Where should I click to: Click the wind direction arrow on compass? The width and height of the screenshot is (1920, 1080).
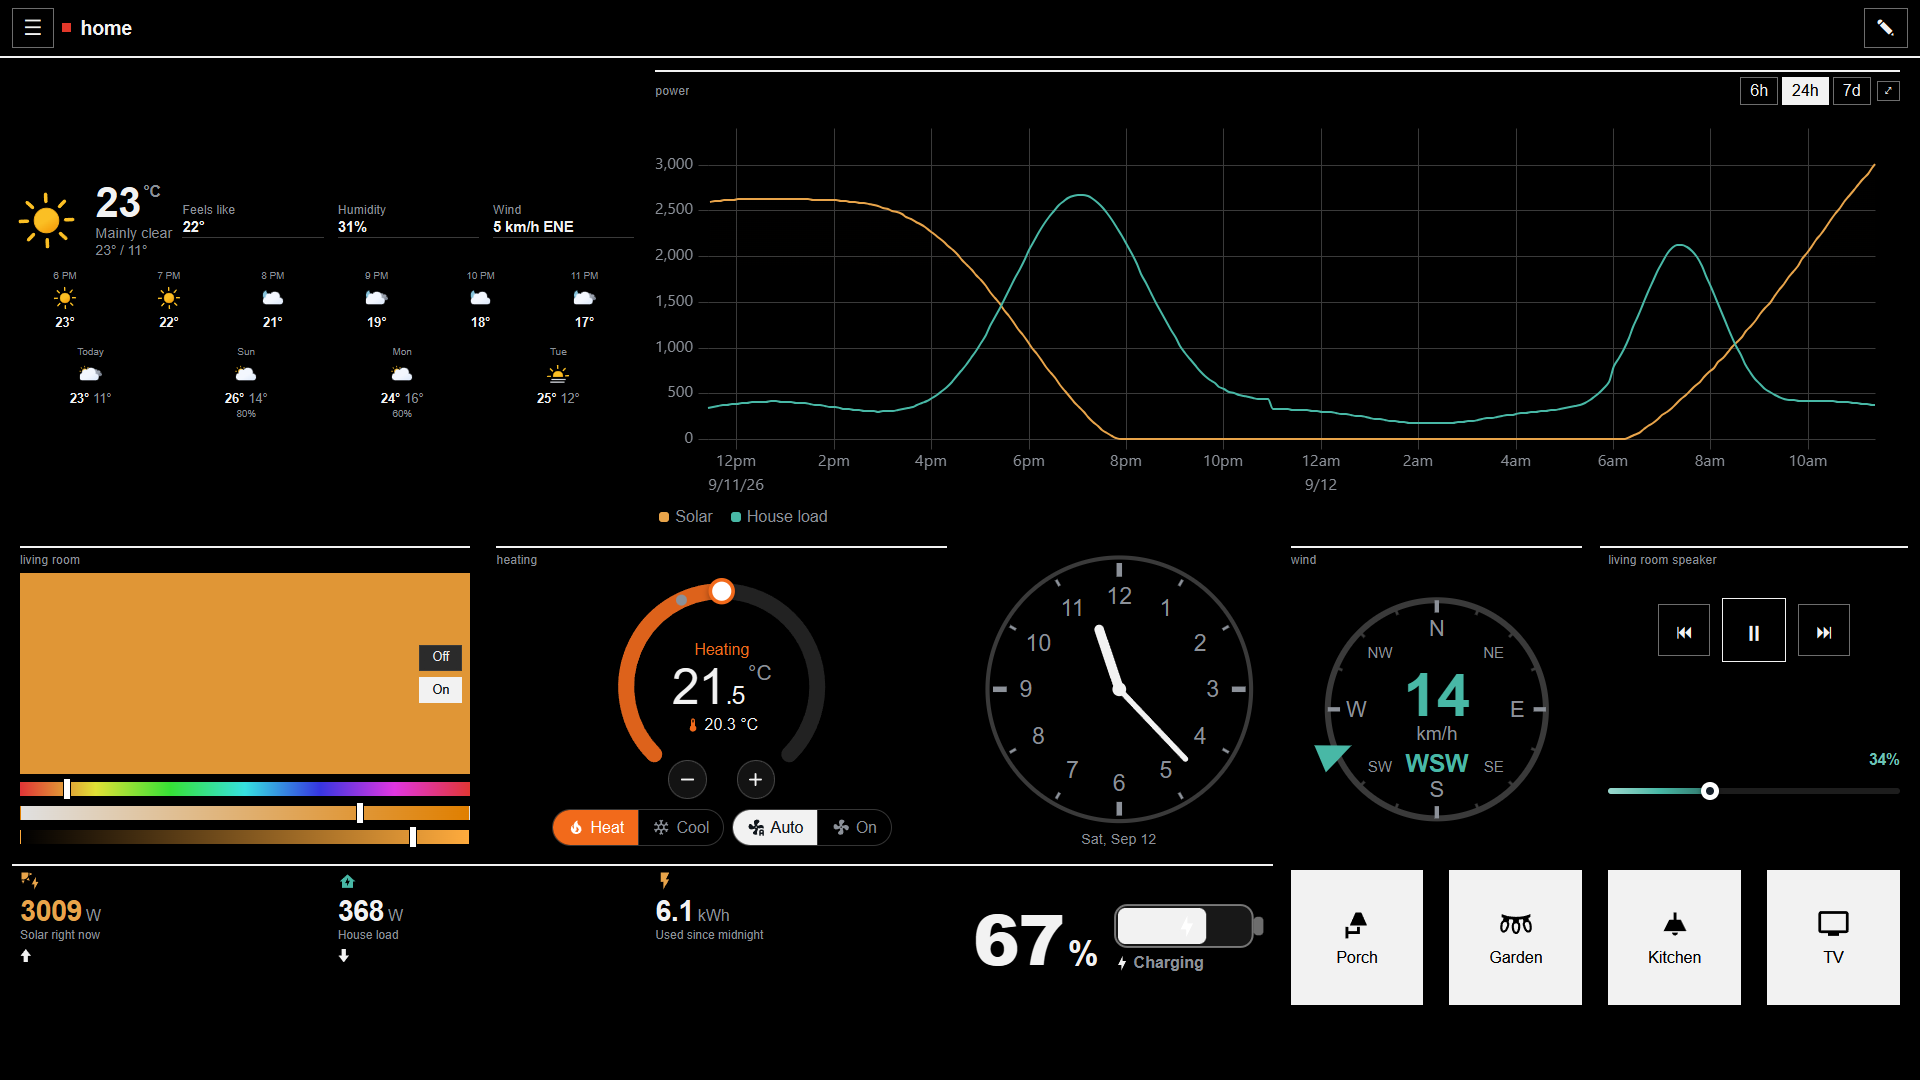(1331, 757)
